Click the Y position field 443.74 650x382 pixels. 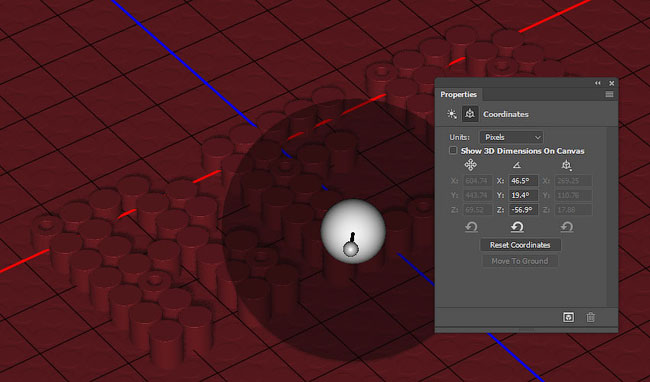click(x=477, y=195)
